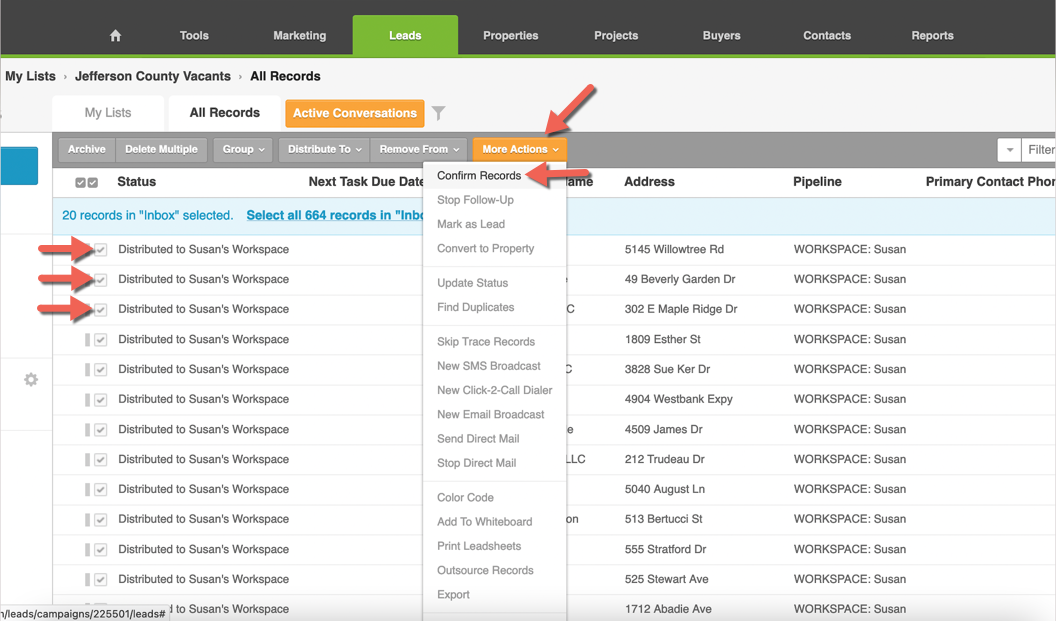Click the Jefferson County Vacants breadcrumb

click(x=152, y=76)
